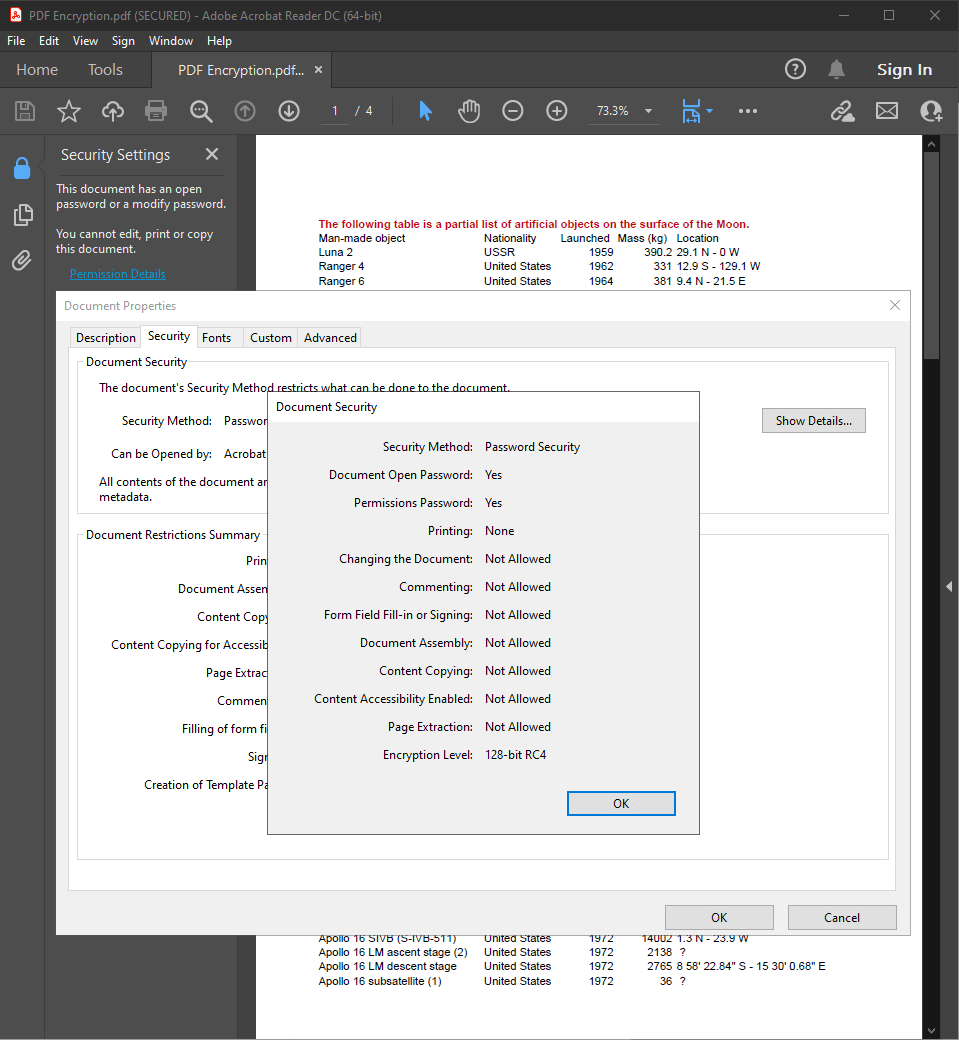Viewport: 959px width, 1040px height.
Task: Open the fit page options dropdown
Action: click(709, 111)
